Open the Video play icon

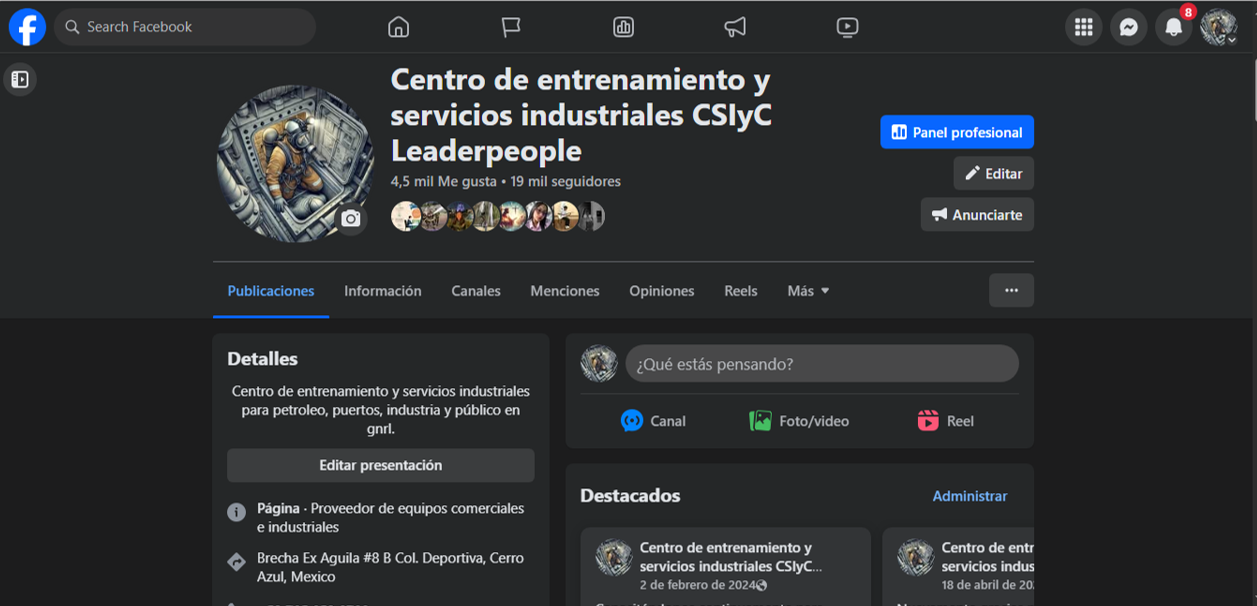coord(847,27)
